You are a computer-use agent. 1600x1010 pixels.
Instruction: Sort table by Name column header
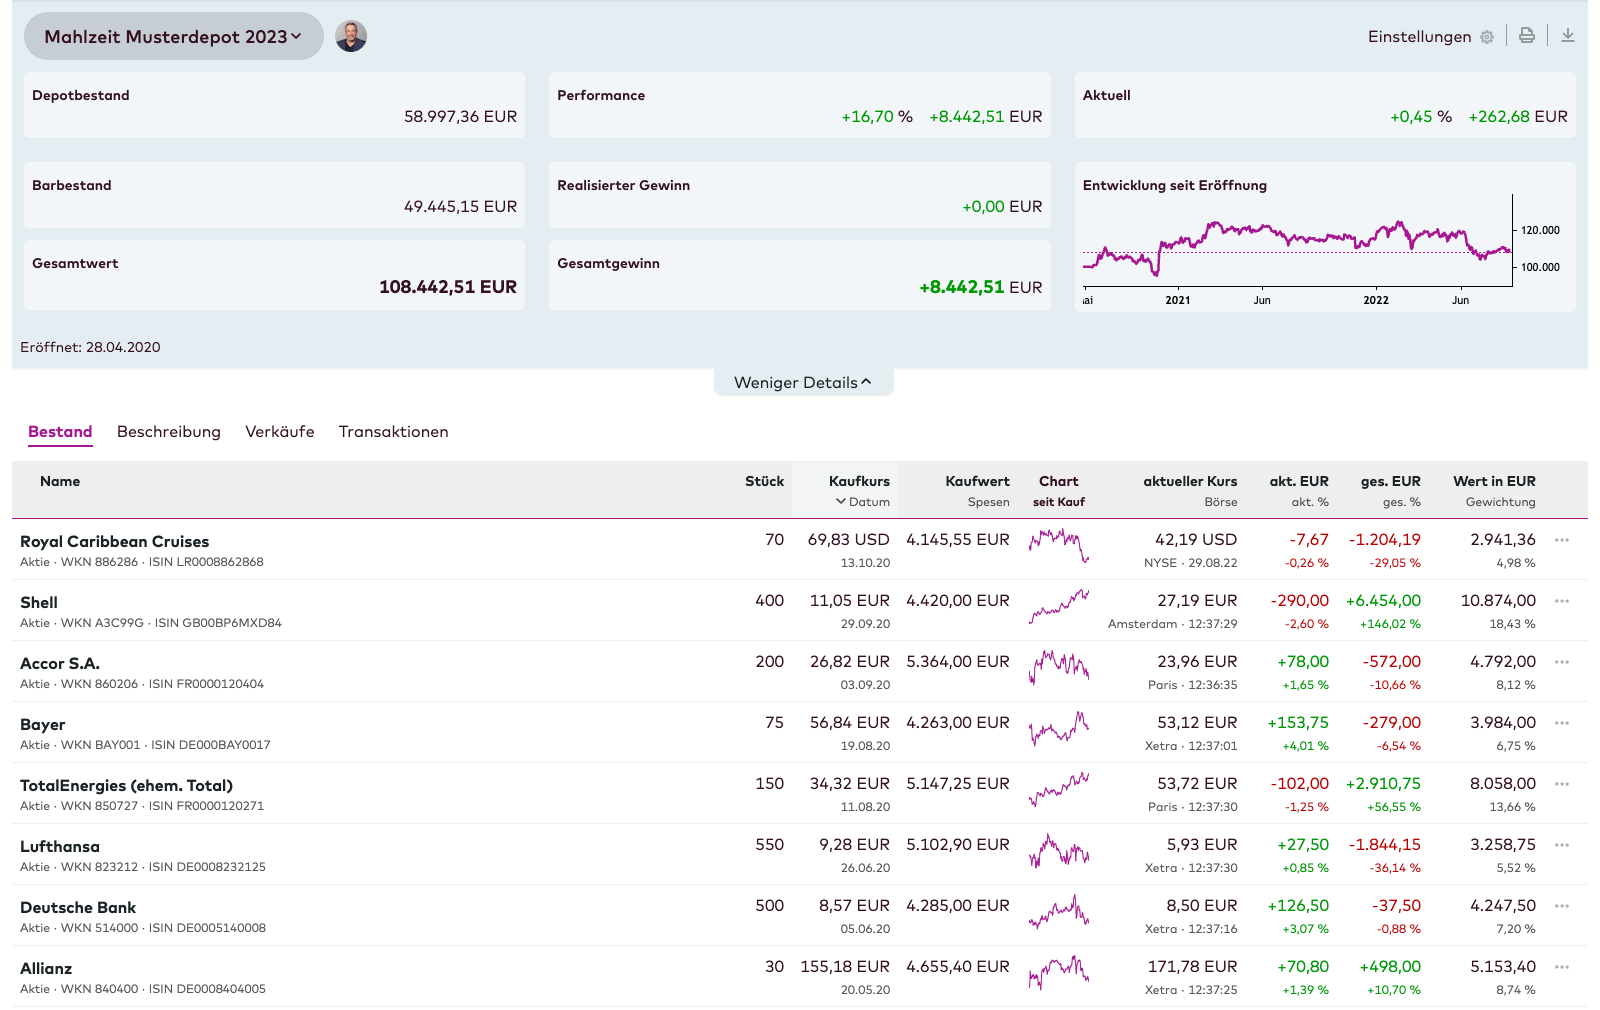coord(60,481)
